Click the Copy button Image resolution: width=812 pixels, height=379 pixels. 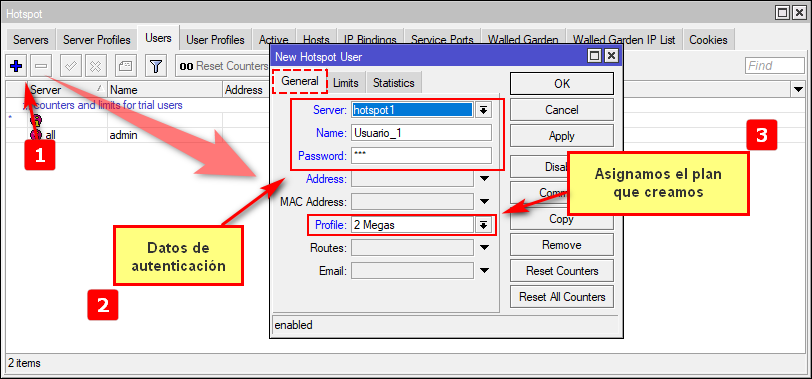tap(562, 219)
